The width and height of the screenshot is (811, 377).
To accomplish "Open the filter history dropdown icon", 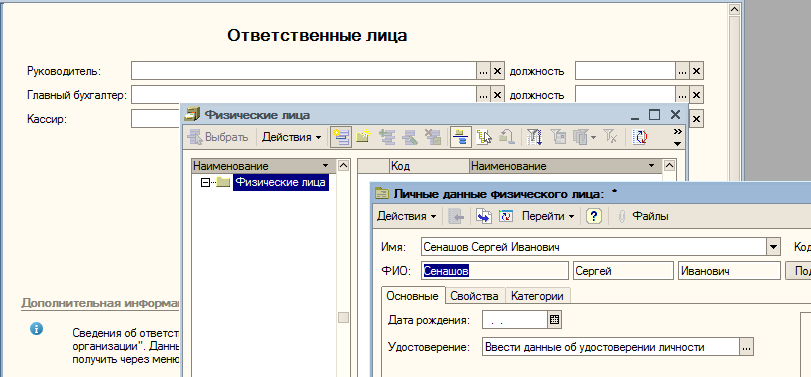I will [x=584, y=137].
